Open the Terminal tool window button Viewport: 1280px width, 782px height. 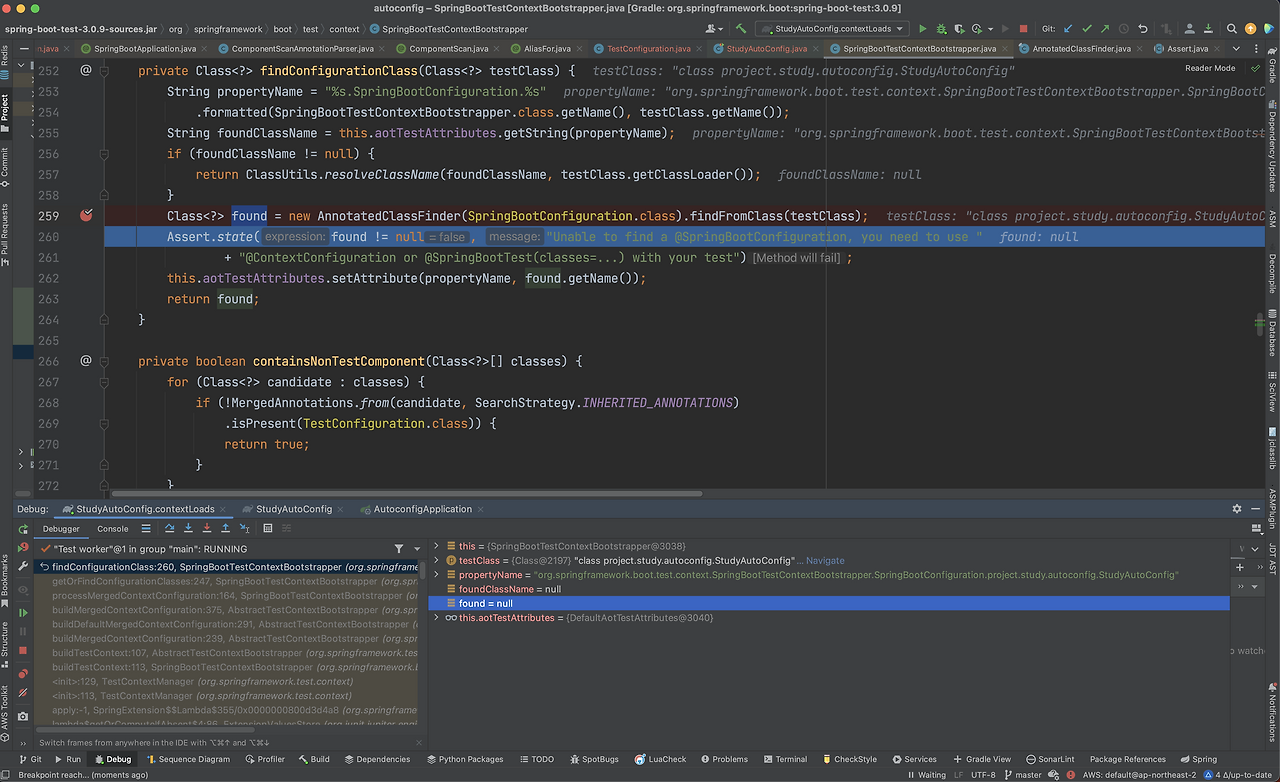[783, 759]
